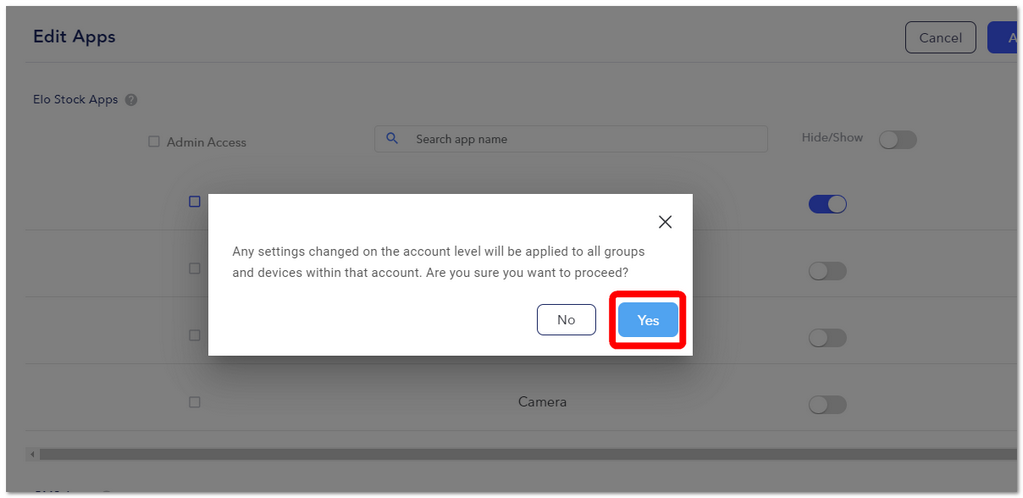Check the Admin Access checkbox
Image resolution: width=1023 pixels, height=498 pixels.
pyautogui.click(x=154, y=142)
